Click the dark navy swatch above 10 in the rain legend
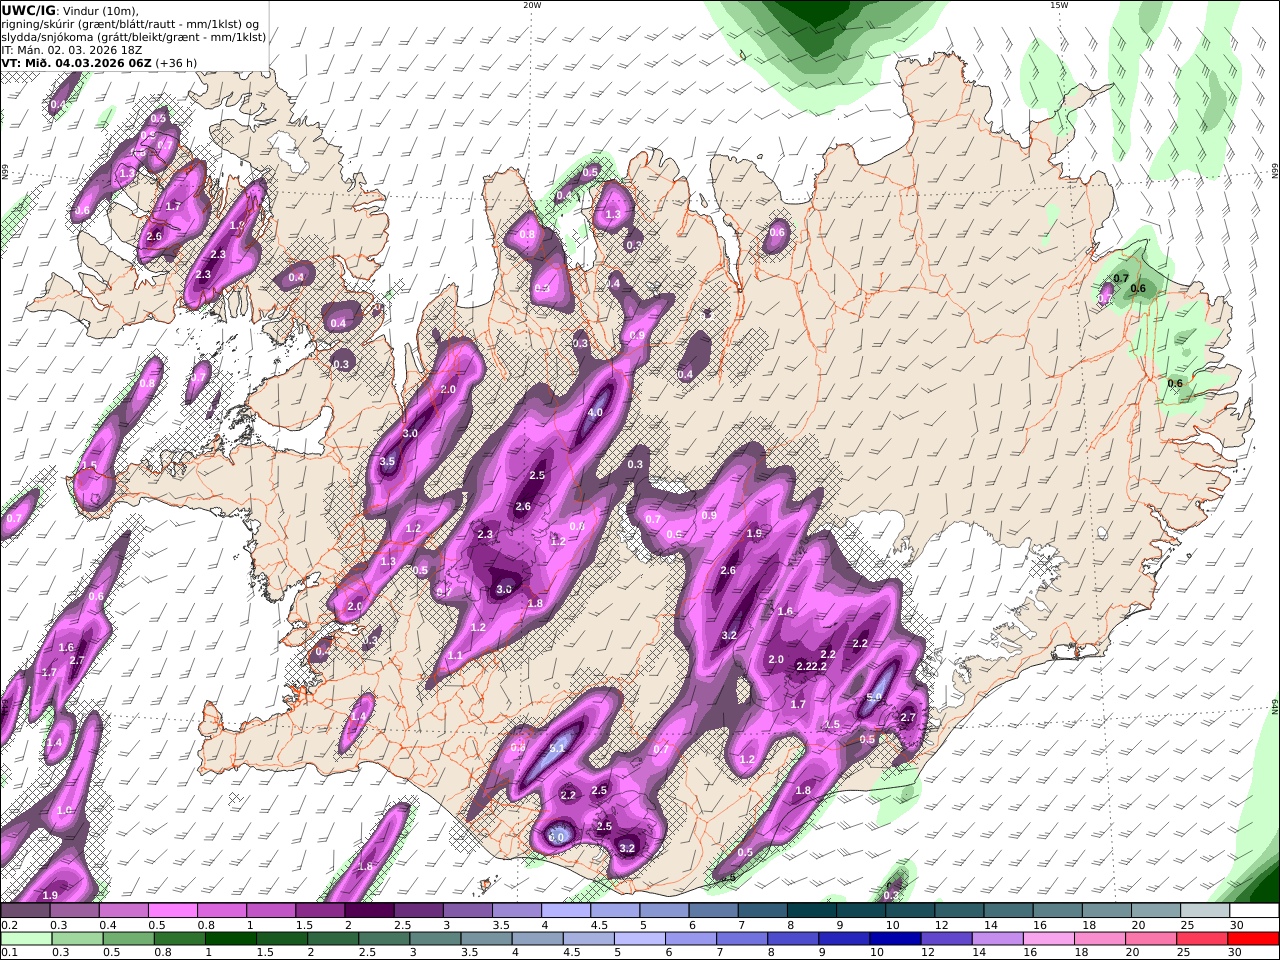The height and width of the screenshot is (960, 1280). (x=895, y=939)
